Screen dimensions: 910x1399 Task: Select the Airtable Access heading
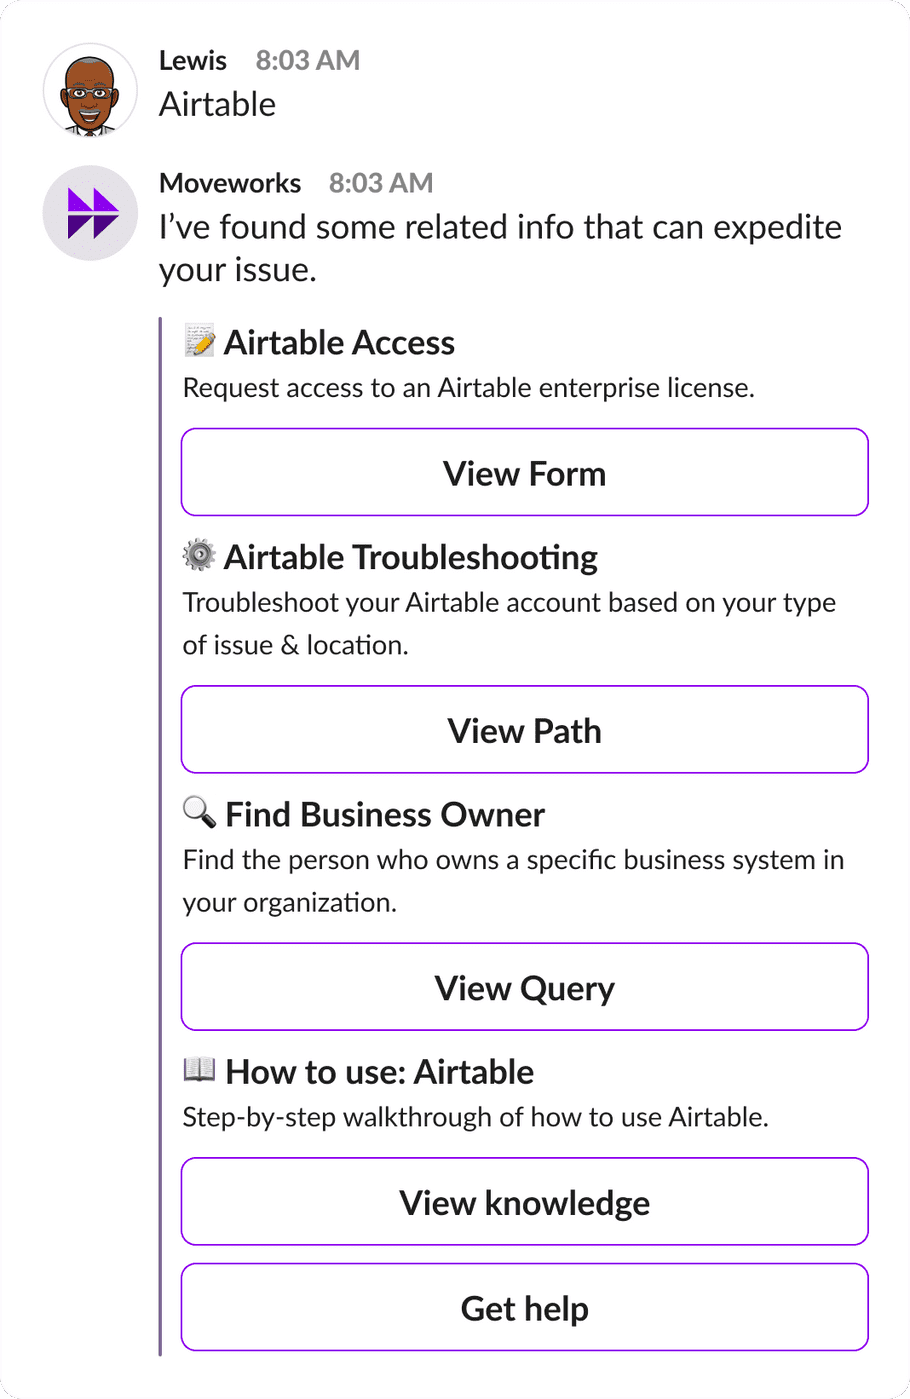coord(339,343)
